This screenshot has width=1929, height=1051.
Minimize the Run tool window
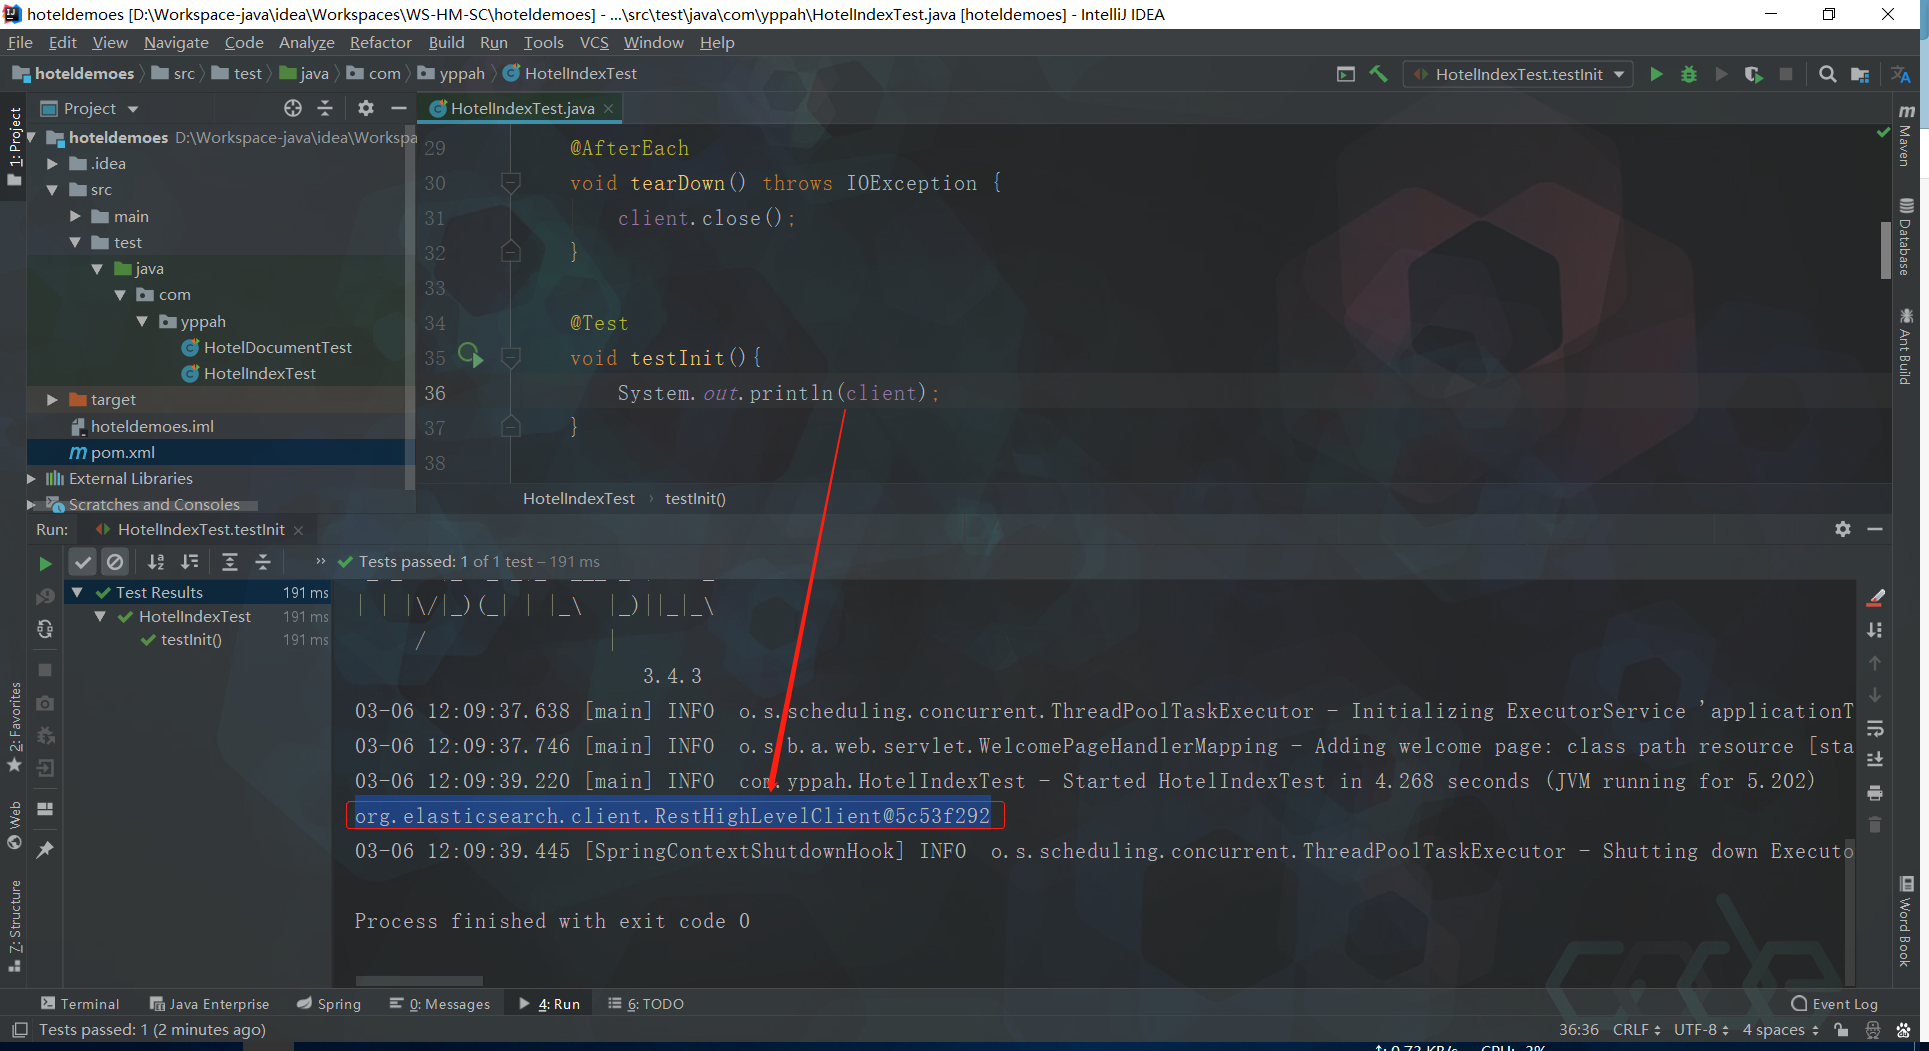coord(1875,529)
